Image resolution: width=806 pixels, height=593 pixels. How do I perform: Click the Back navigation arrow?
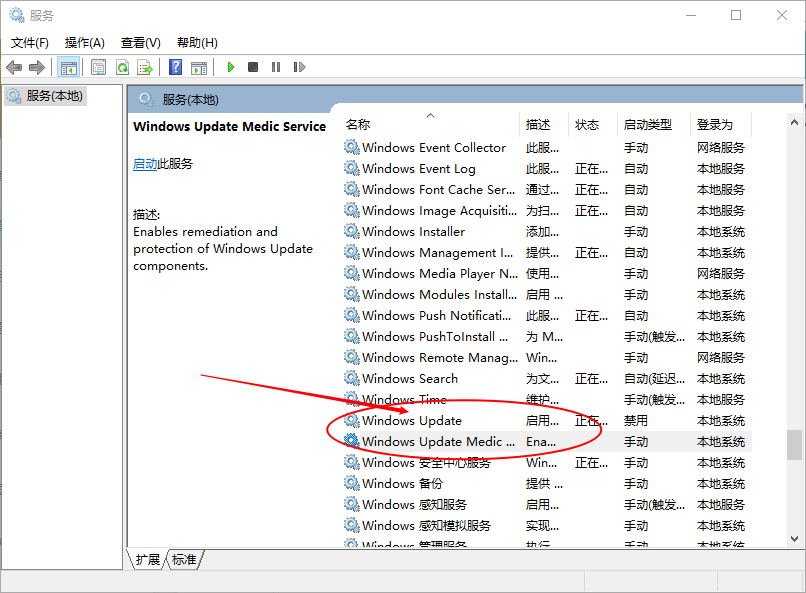(14, 67)
